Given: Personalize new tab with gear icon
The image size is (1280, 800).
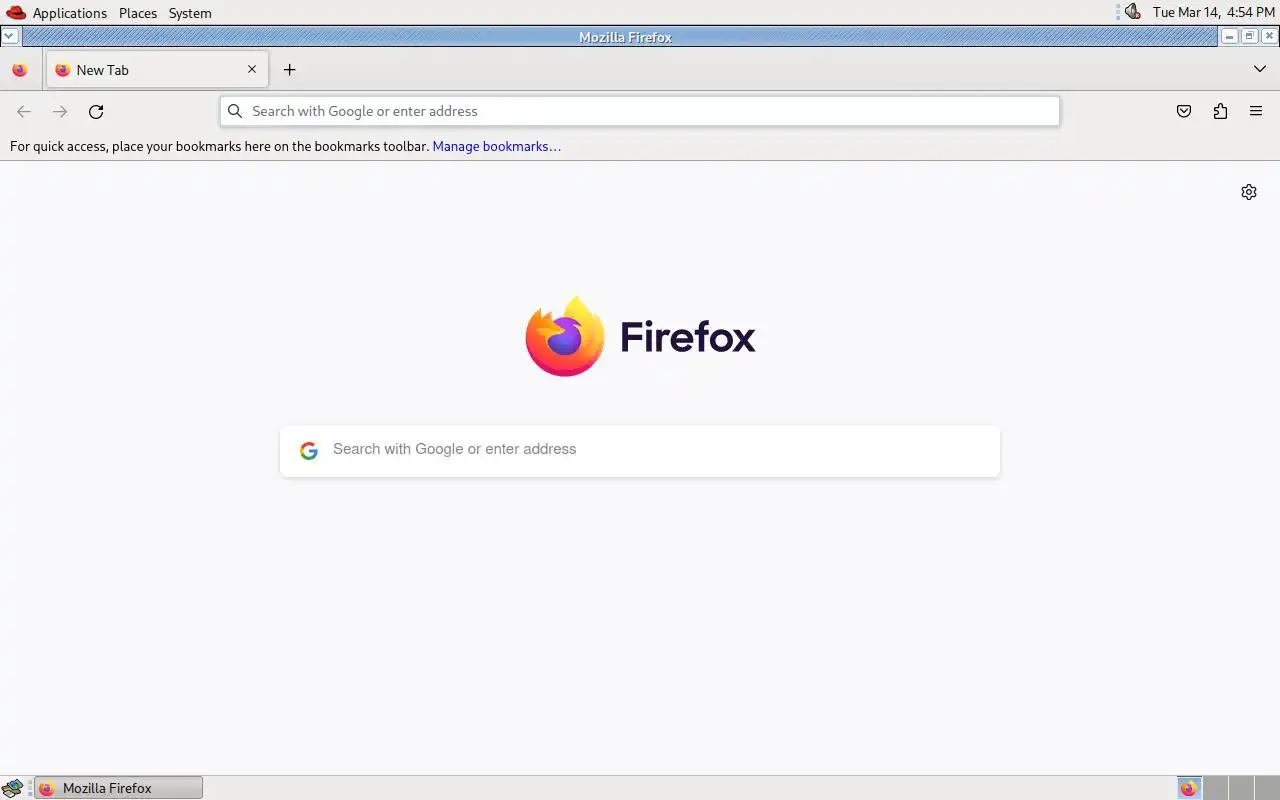Looking at the screenshot, I should (x=1249, y=192).
